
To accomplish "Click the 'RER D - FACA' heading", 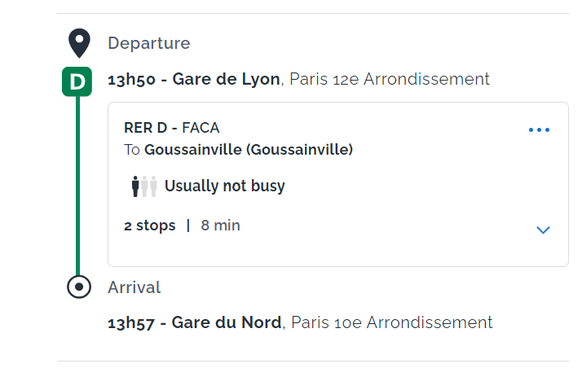I will (171, 128).
